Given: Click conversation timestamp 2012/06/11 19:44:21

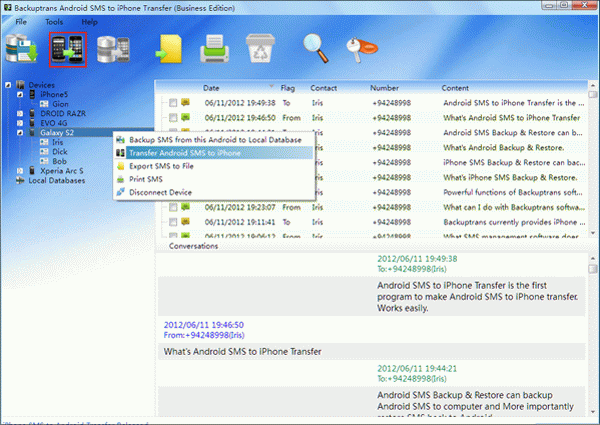Looking at the screenshot, I should [417, 369].
